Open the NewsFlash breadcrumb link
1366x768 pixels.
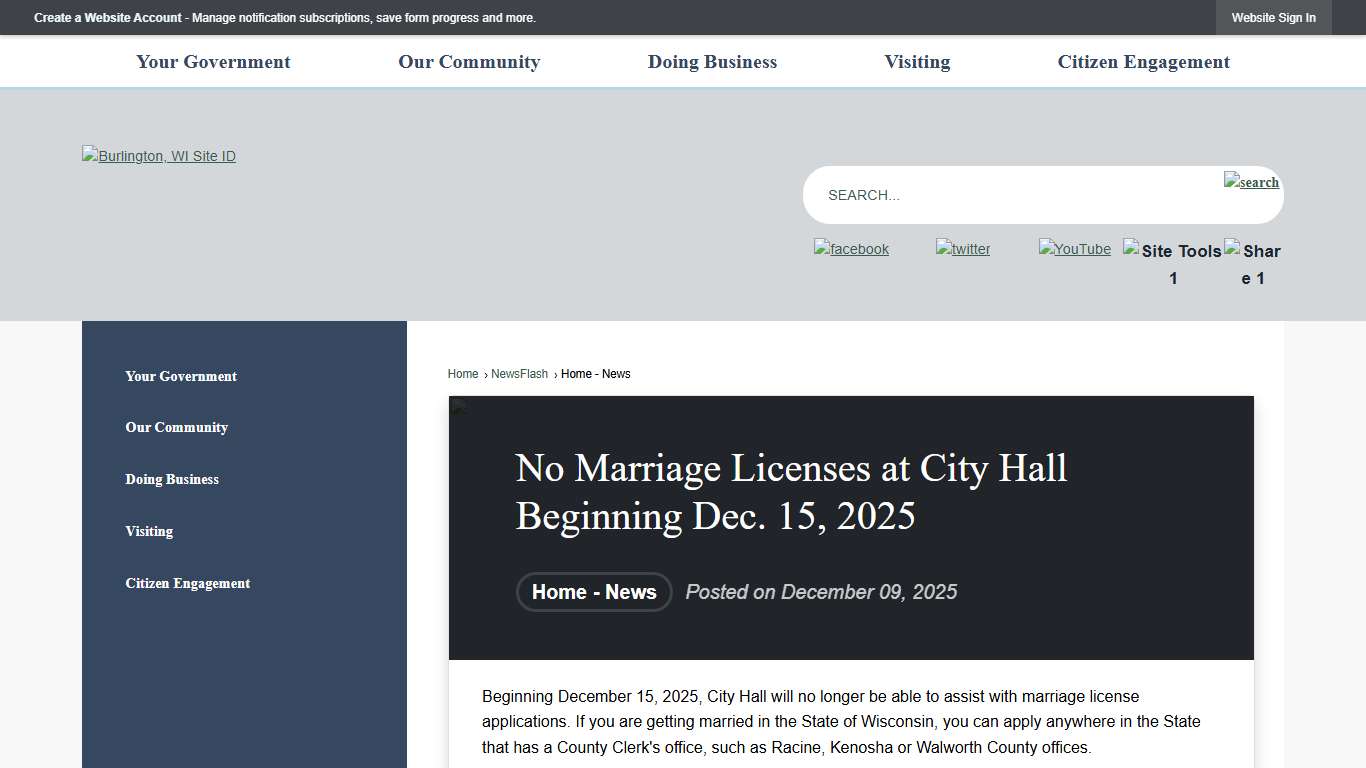pyautogui.click(x=519, y=373)
